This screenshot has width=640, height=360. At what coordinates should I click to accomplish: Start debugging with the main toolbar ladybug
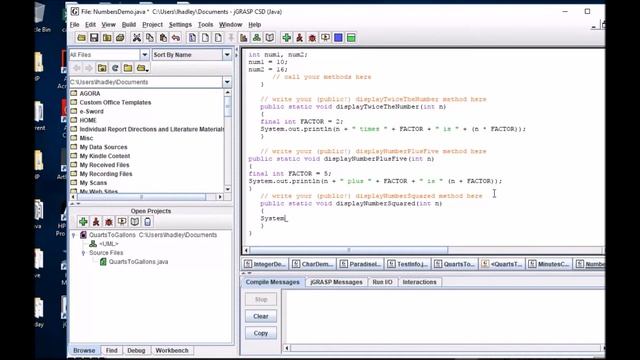312,38
